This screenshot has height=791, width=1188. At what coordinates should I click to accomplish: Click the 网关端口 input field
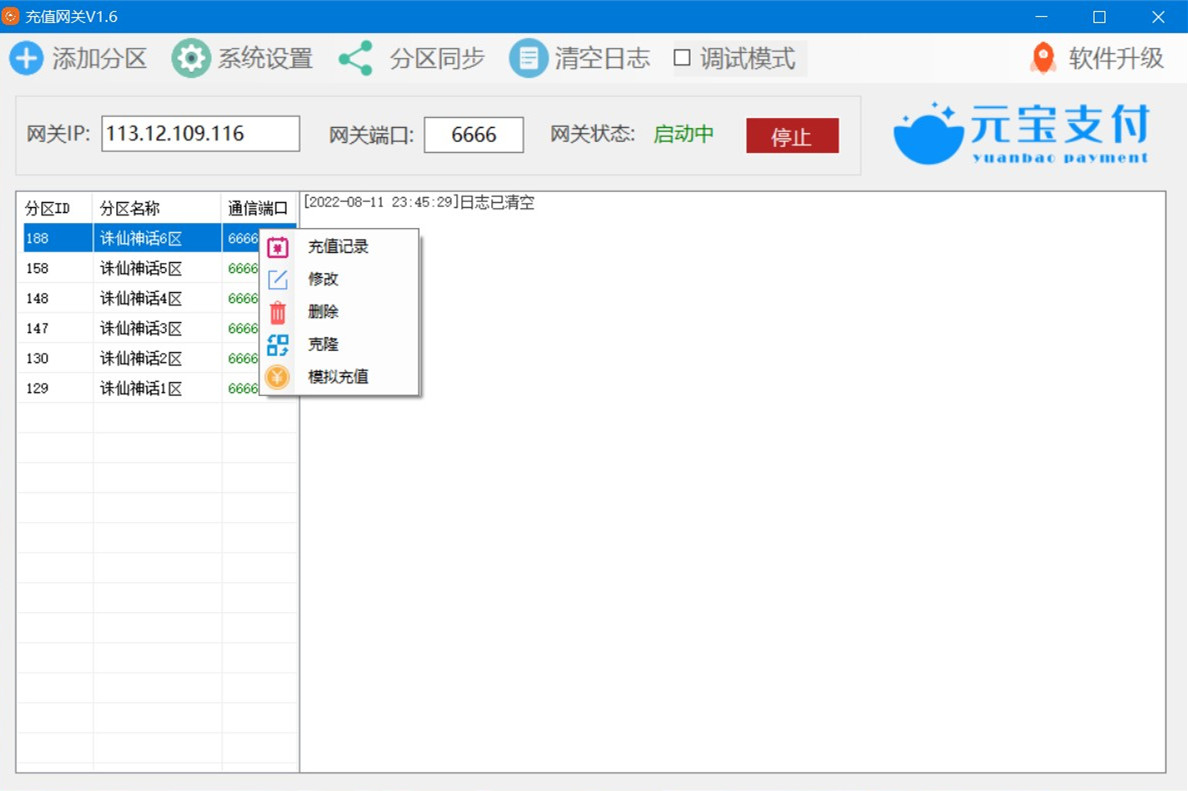coord(473,135)
